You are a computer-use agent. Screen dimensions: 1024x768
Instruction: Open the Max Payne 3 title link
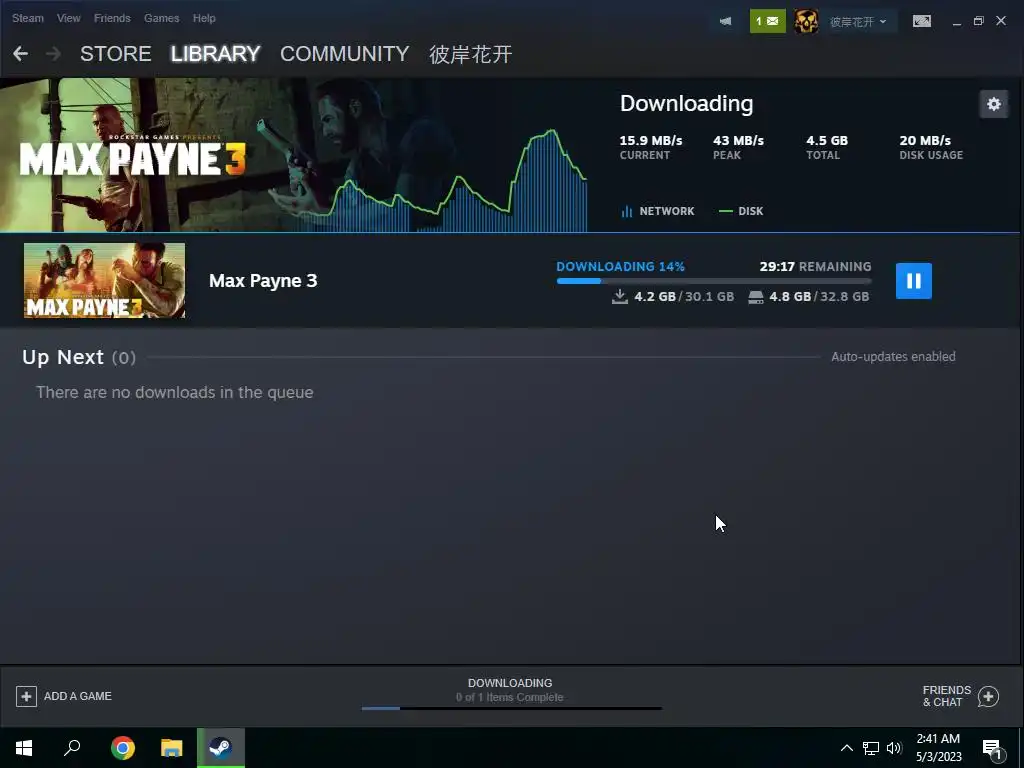tap(263, 281)
